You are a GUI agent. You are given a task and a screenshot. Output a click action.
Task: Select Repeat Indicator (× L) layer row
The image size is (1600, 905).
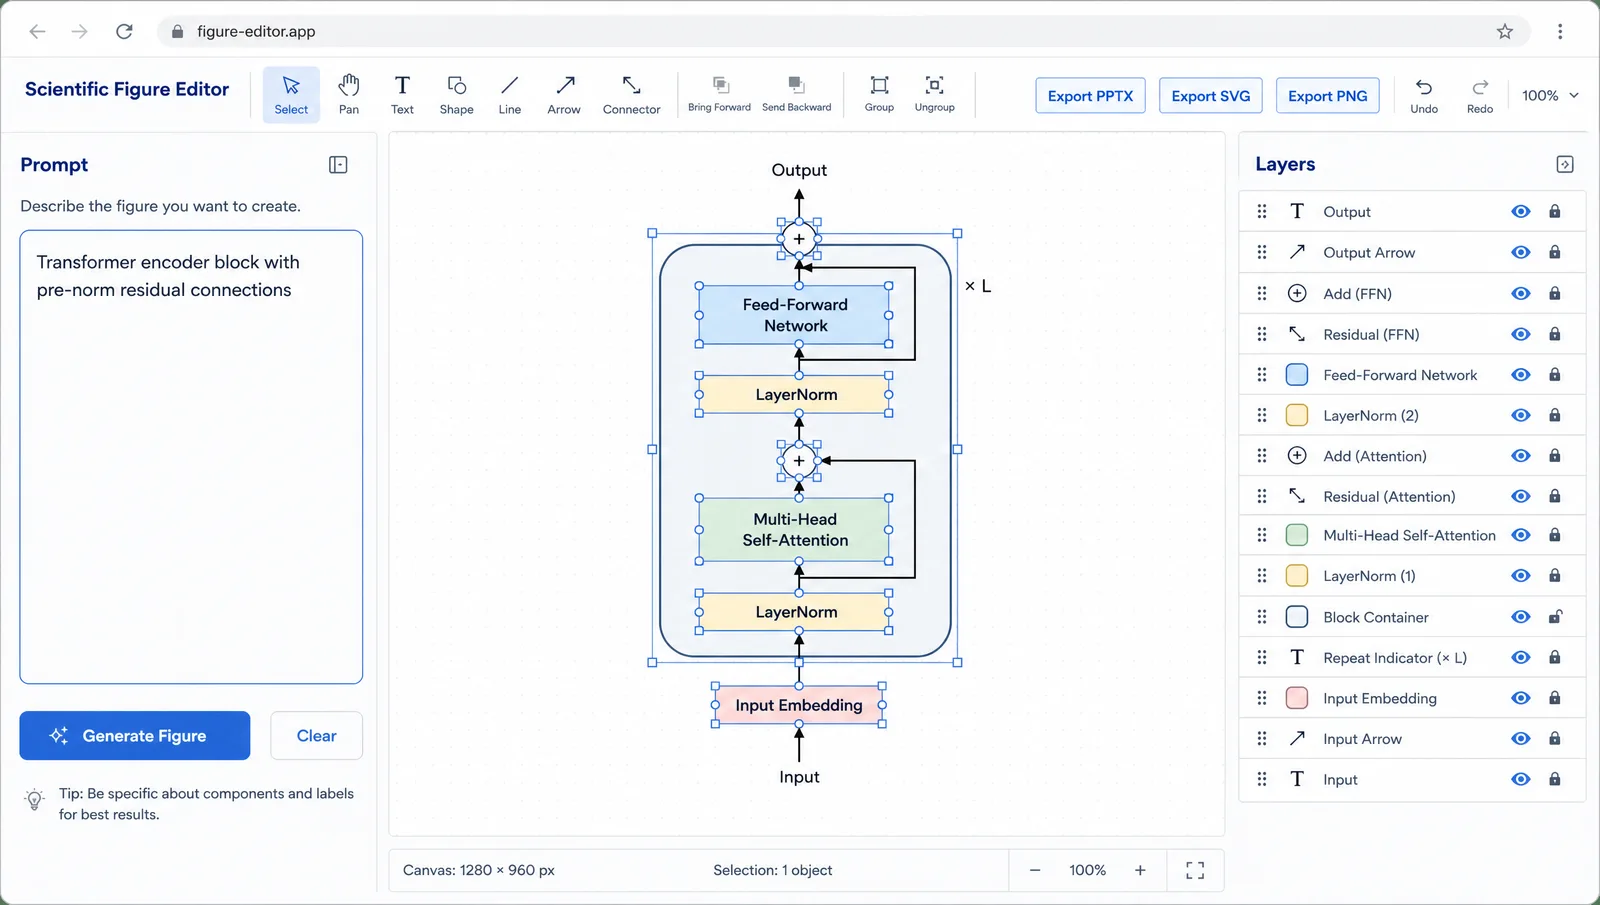click(1412, 657)
